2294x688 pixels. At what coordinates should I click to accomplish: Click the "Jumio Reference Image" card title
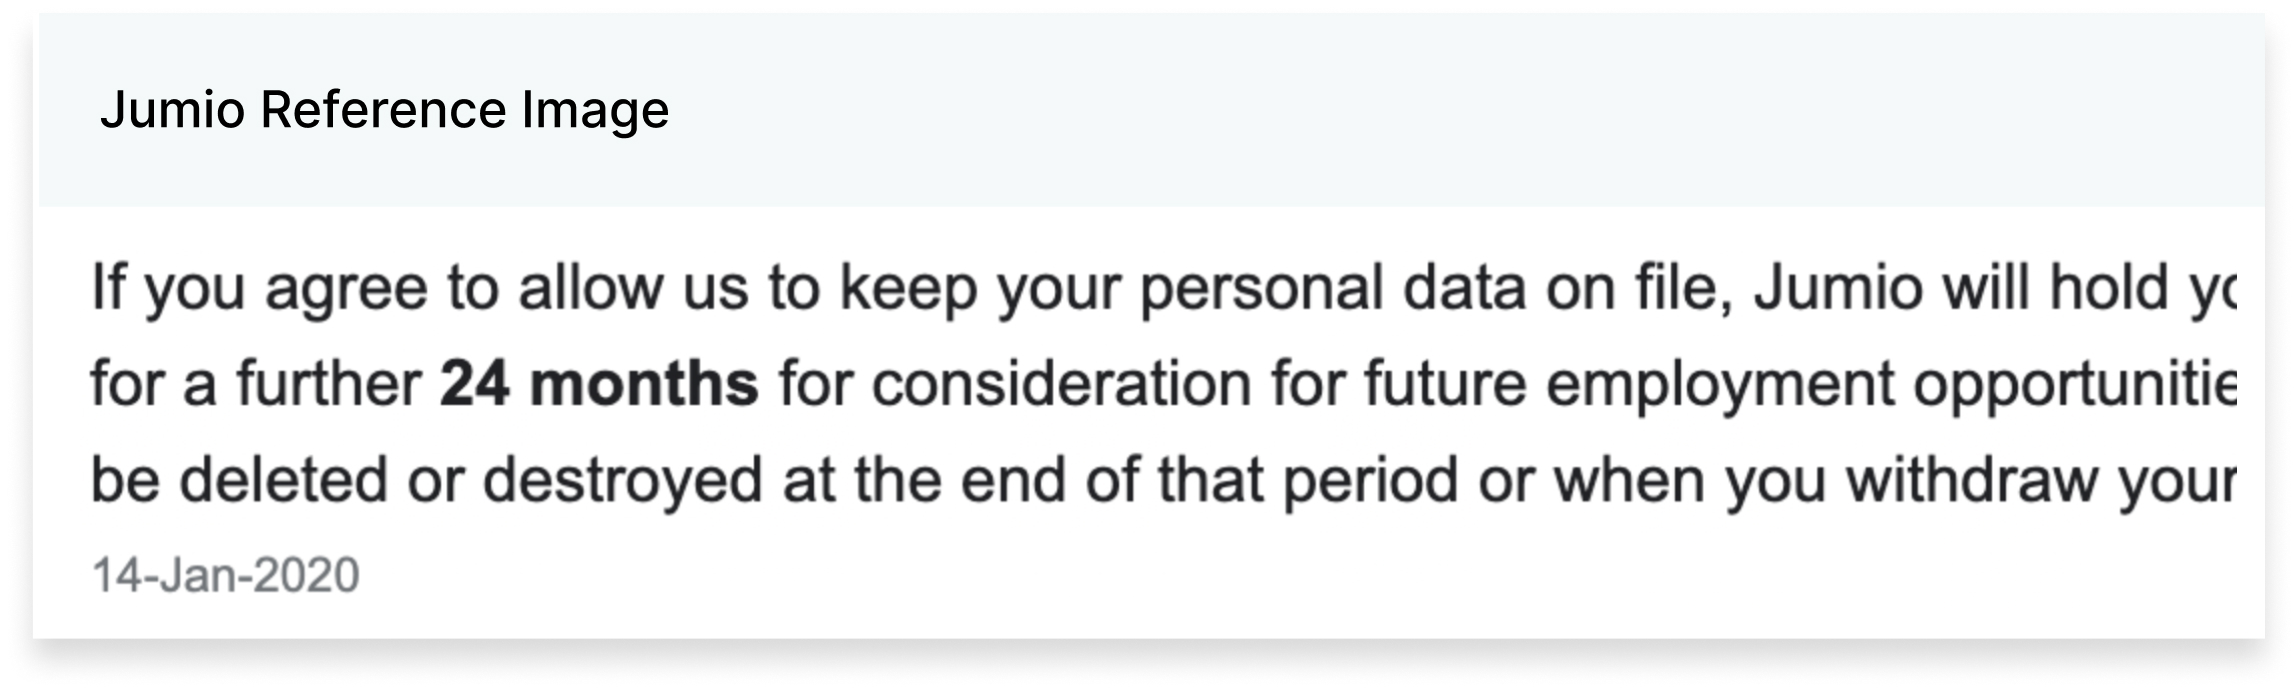(384, 109)
